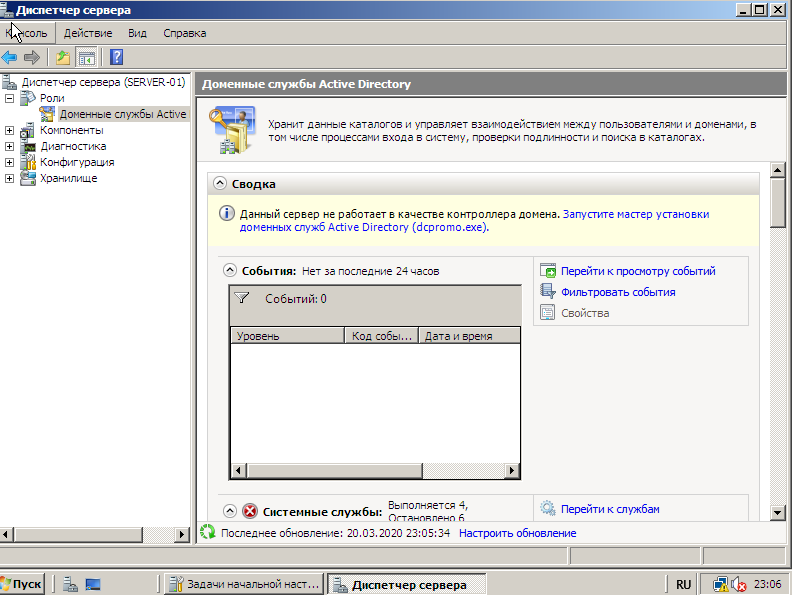The width and height of the screenshot is (792, 595).
Task: Select Диспетчер сервера (SERVER-01) root node
Action: click(x=103, y=82)
